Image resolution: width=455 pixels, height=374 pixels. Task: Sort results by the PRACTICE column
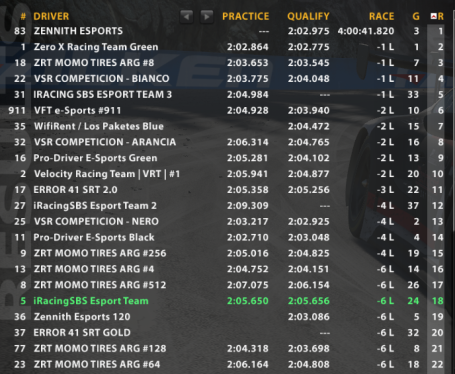click(246, 16)
